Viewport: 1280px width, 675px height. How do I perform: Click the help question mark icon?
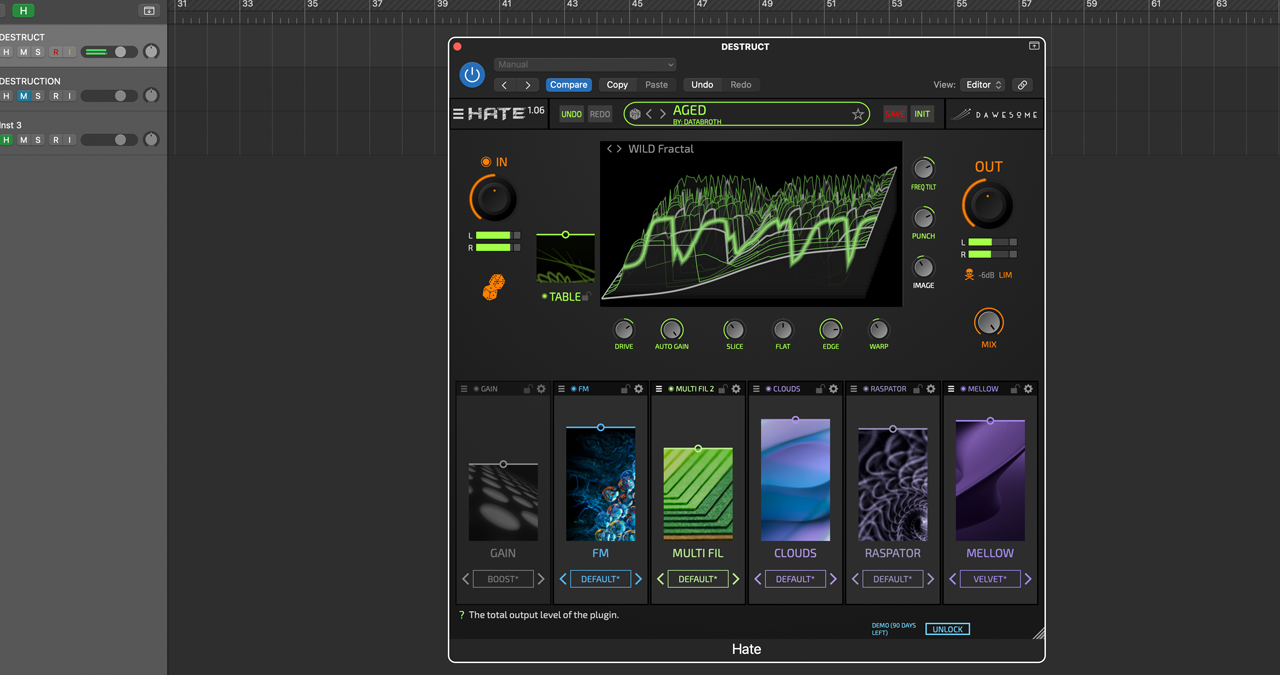tap(461, 615)
